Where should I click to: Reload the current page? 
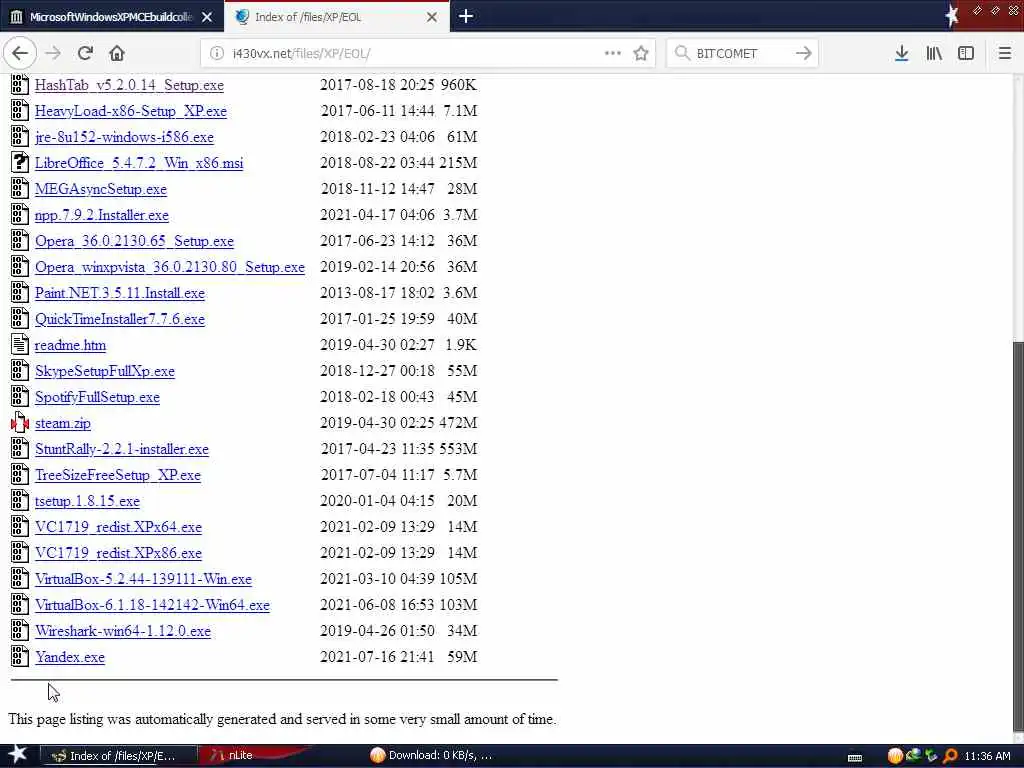click(85, 54)
